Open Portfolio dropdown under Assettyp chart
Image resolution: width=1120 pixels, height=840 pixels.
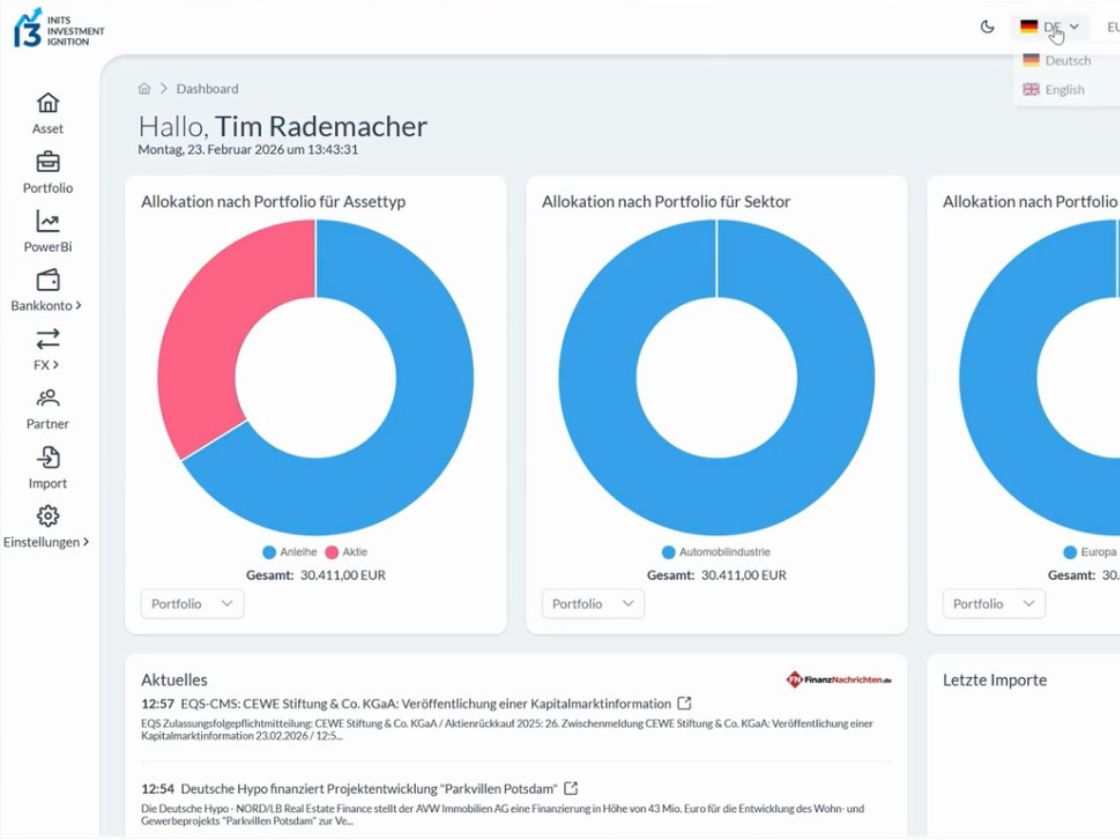tap(192, 604)
